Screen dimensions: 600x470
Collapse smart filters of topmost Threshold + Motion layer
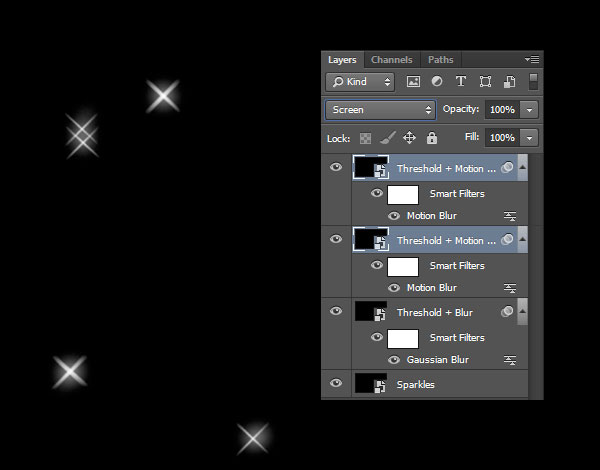click(x=522, y=167)
